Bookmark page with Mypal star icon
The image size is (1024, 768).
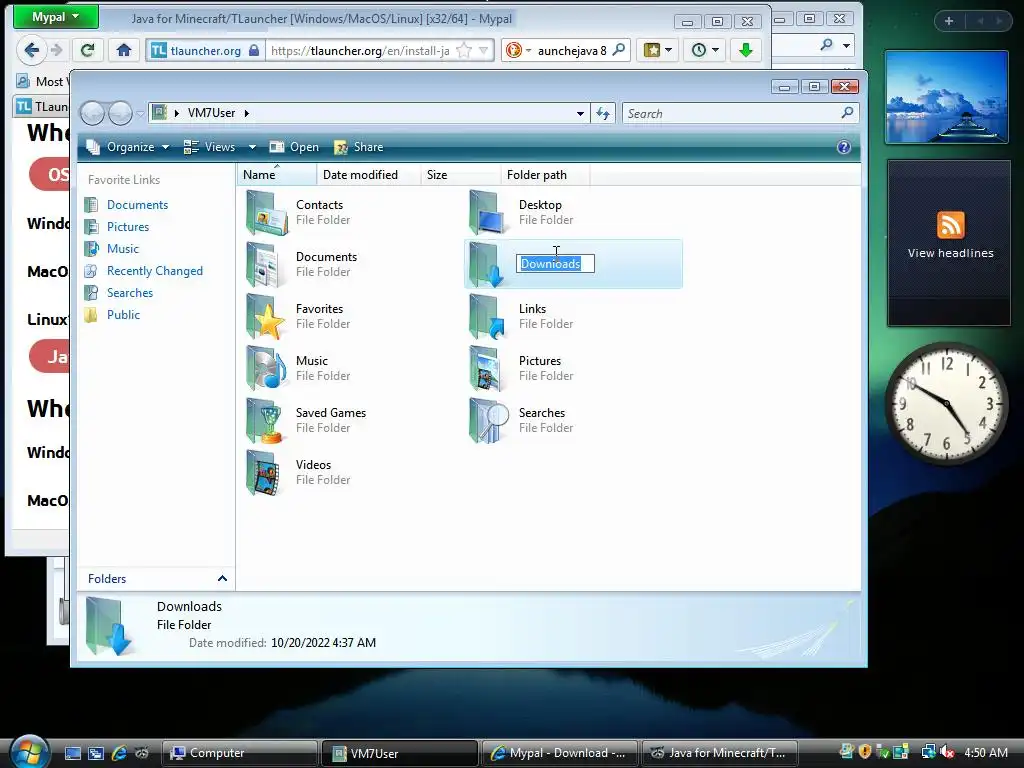(464, 50)
